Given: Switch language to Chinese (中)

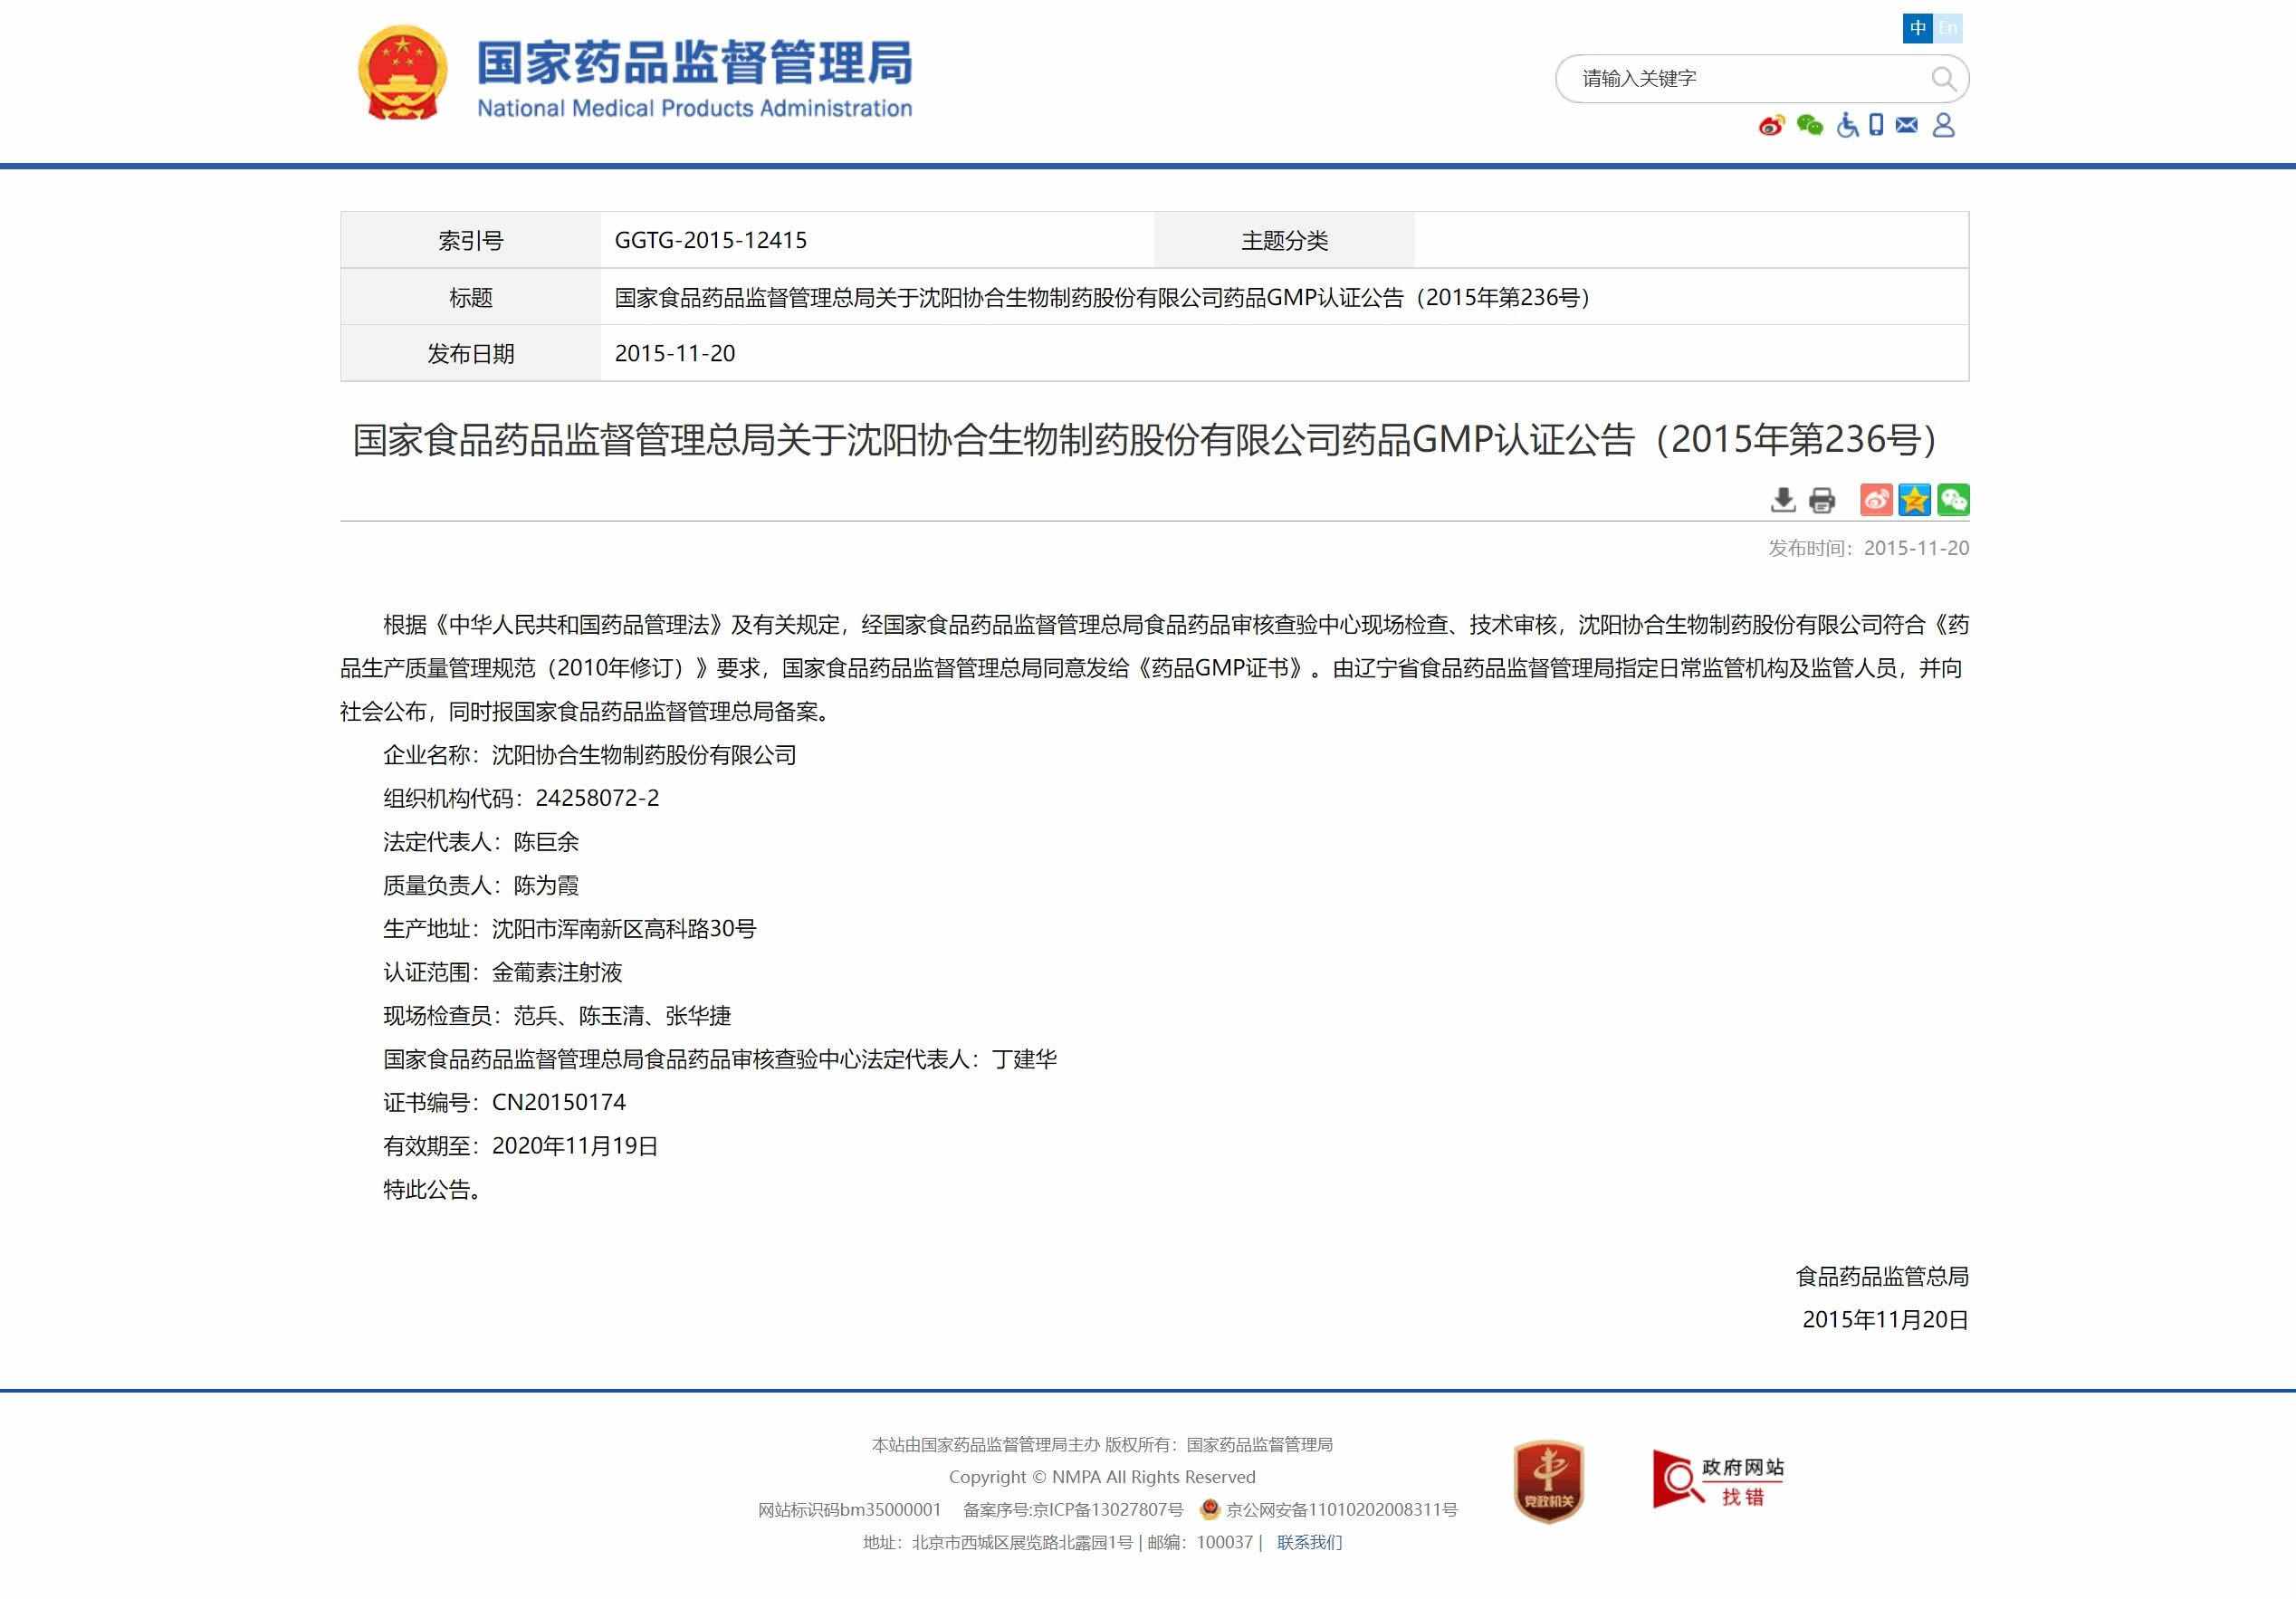Looking at the screenshot, I should (x=1917, y=28).
